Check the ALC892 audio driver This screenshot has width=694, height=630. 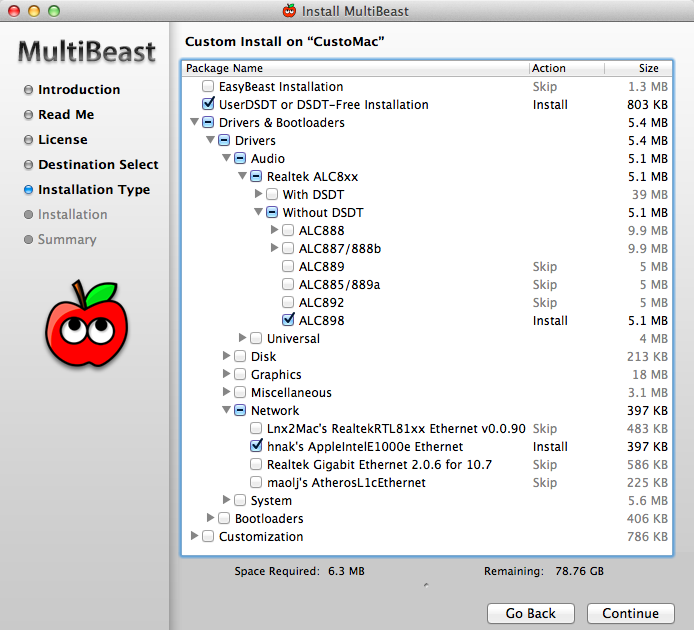(x=288, y=302)
